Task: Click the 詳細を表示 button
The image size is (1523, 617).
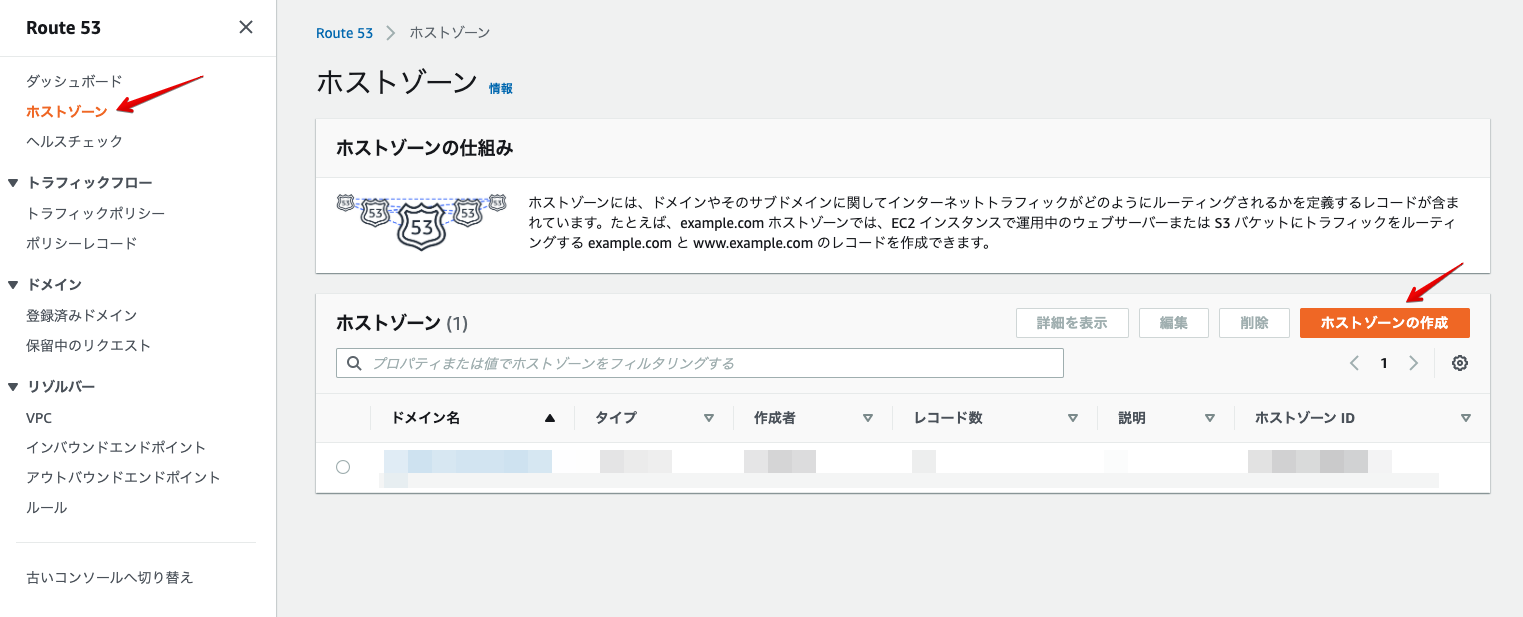Action: [1072, 322]
